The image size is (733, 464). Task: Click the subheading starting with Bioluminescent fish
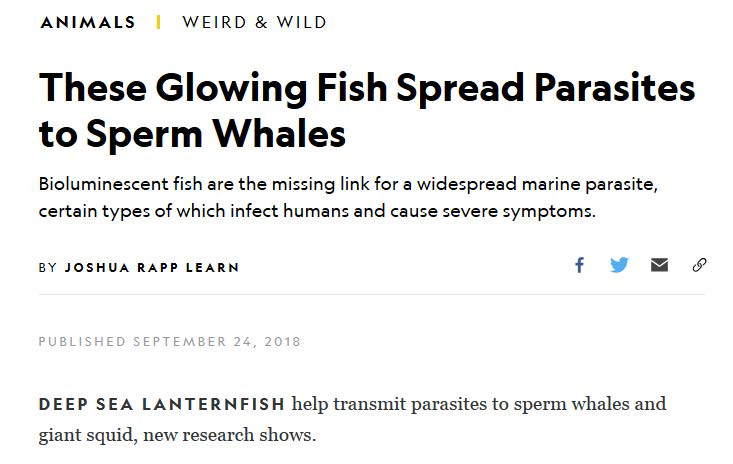point(348,197)
